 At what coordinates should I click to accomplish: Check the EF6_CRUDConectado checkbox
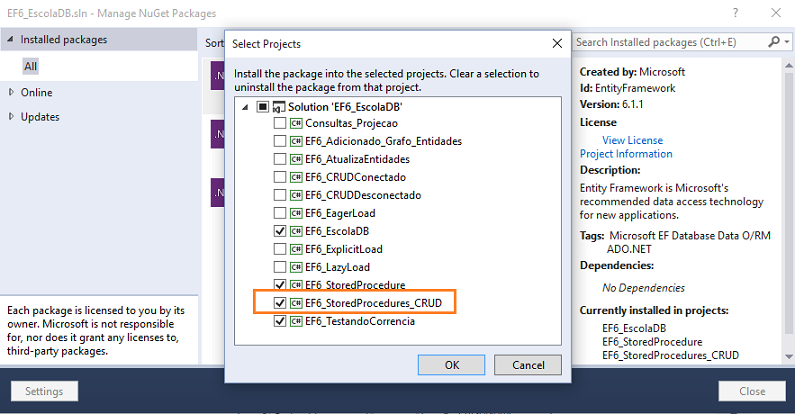pyautogui.click(x=279, y=177)
